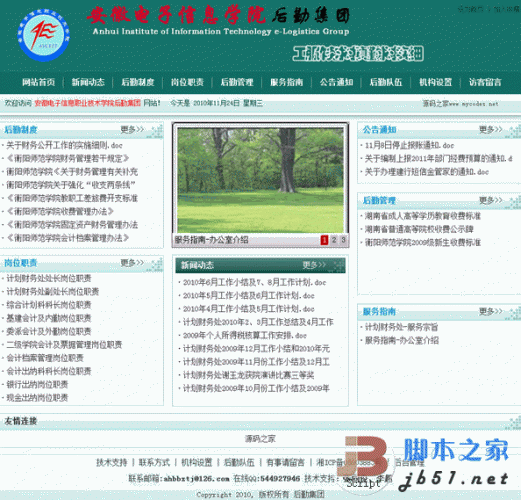This screenshot has height=500, width=521.
Task: Open 2009年个人所得税核算工作安排.doc
Action: pos(245,335)
